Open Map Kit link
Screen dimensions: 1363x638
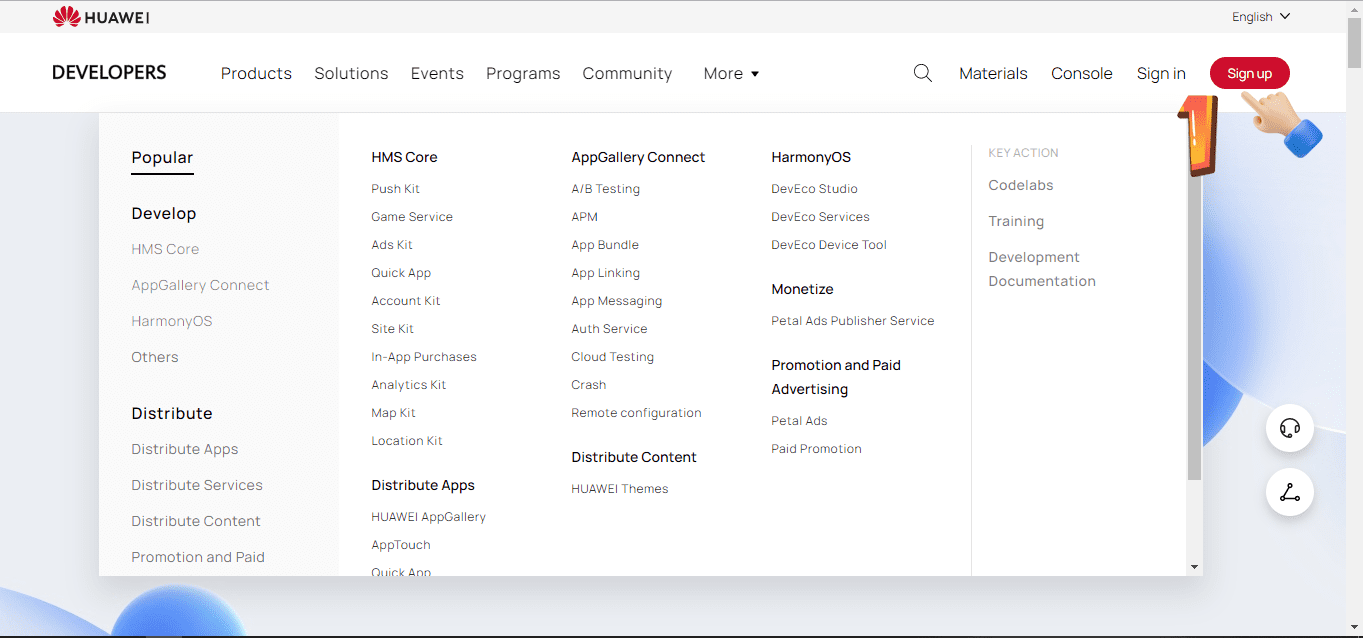(x=393, y=413)
